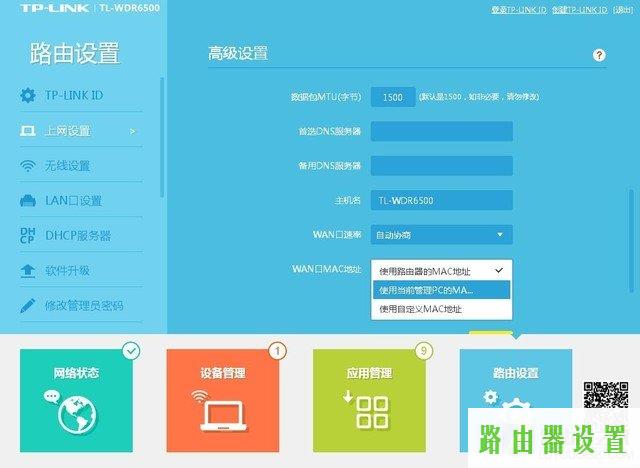
Task: Click the 首选DNS服务器 input field
Action: (442, 131)
